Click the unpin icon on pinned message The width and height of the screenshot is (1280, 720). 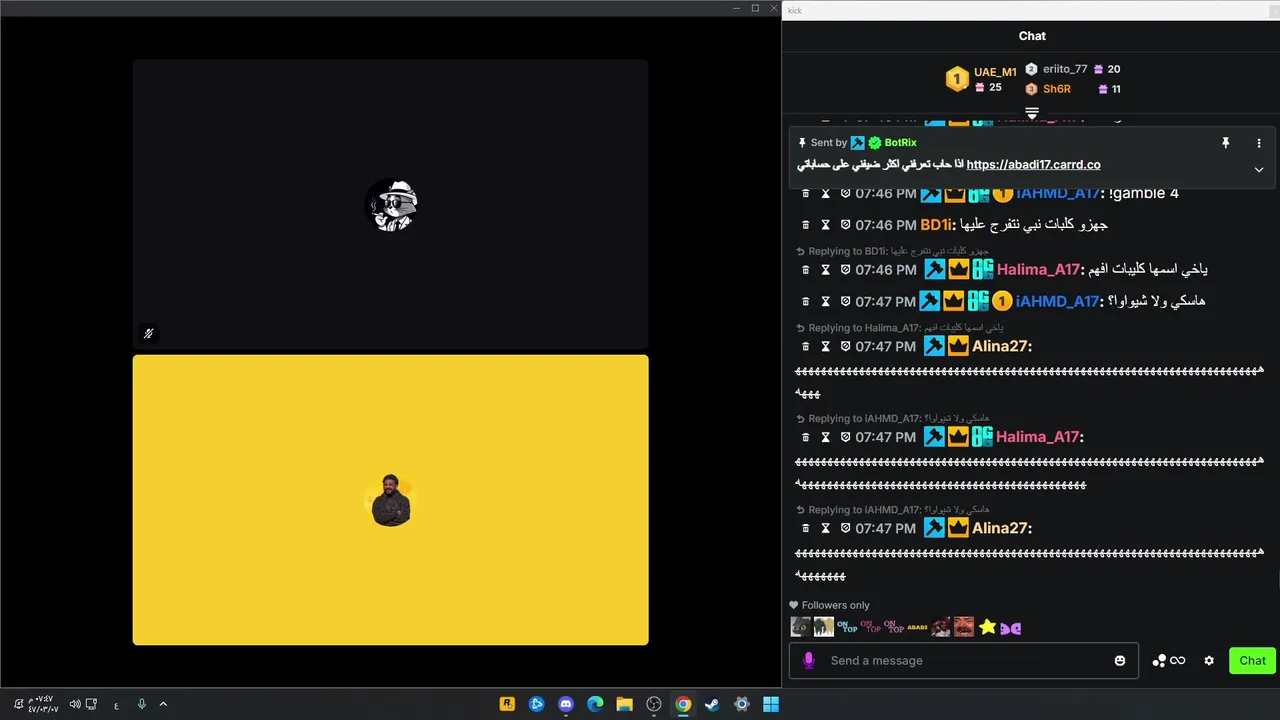click(1225, 143)
